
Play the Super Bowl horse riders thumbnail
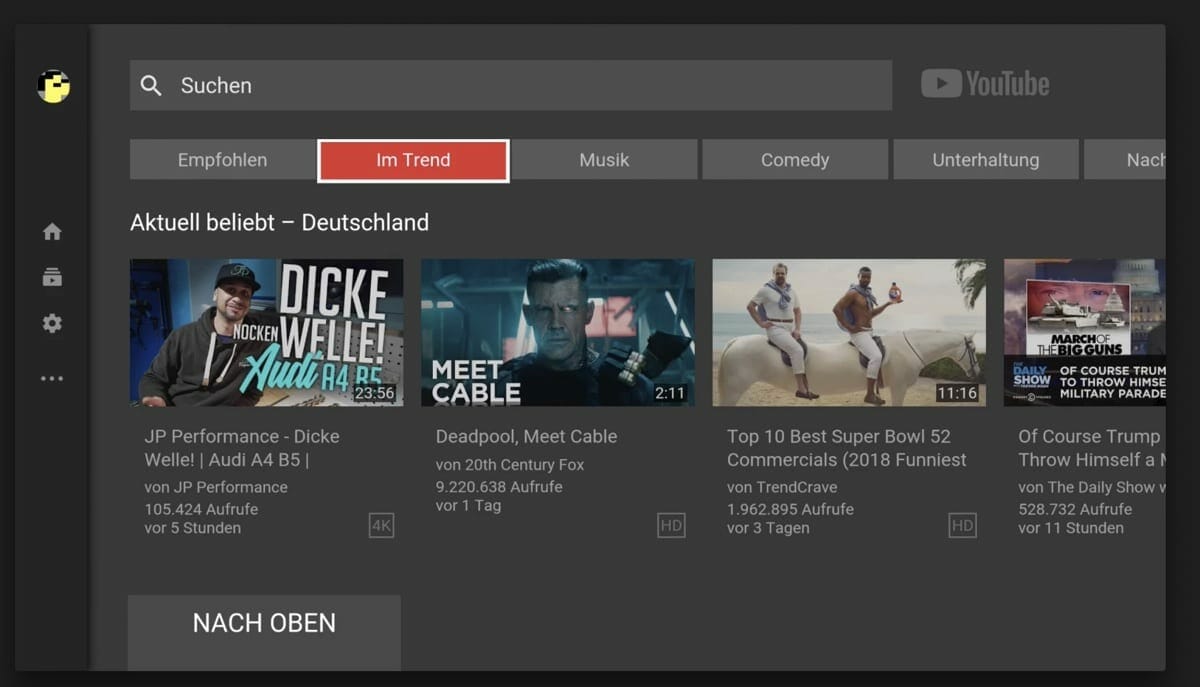849,333
